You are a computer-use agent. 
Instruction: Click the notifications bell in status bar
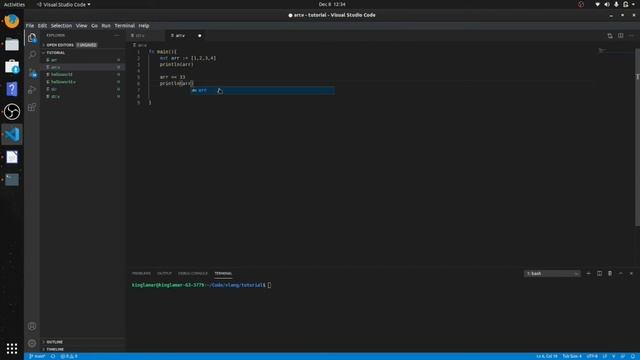633,356
